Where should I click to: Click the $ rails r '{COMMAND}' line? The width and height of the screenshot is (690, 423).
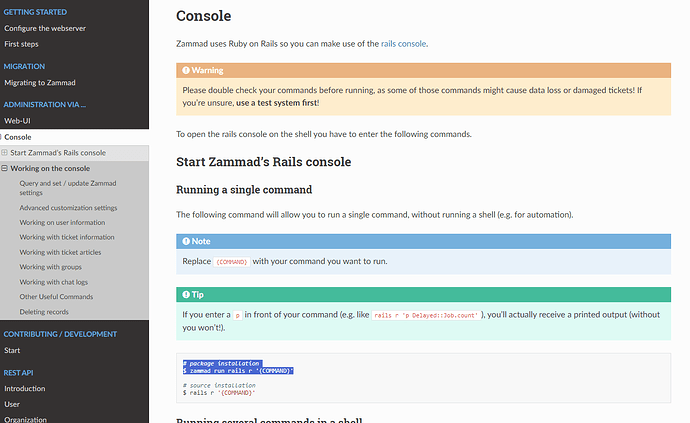point(219,393)
